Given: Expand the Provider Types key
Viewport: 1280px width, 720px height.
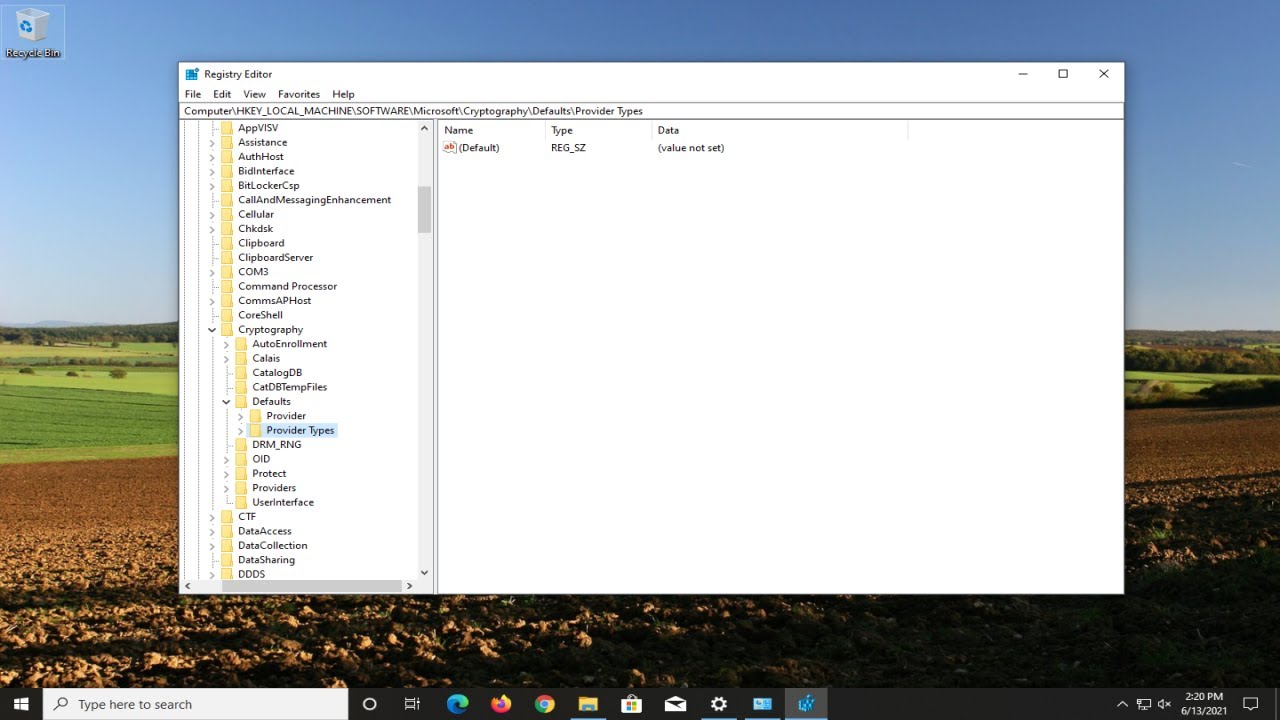Looking at the screenshot, I should [x=240, y=430].
